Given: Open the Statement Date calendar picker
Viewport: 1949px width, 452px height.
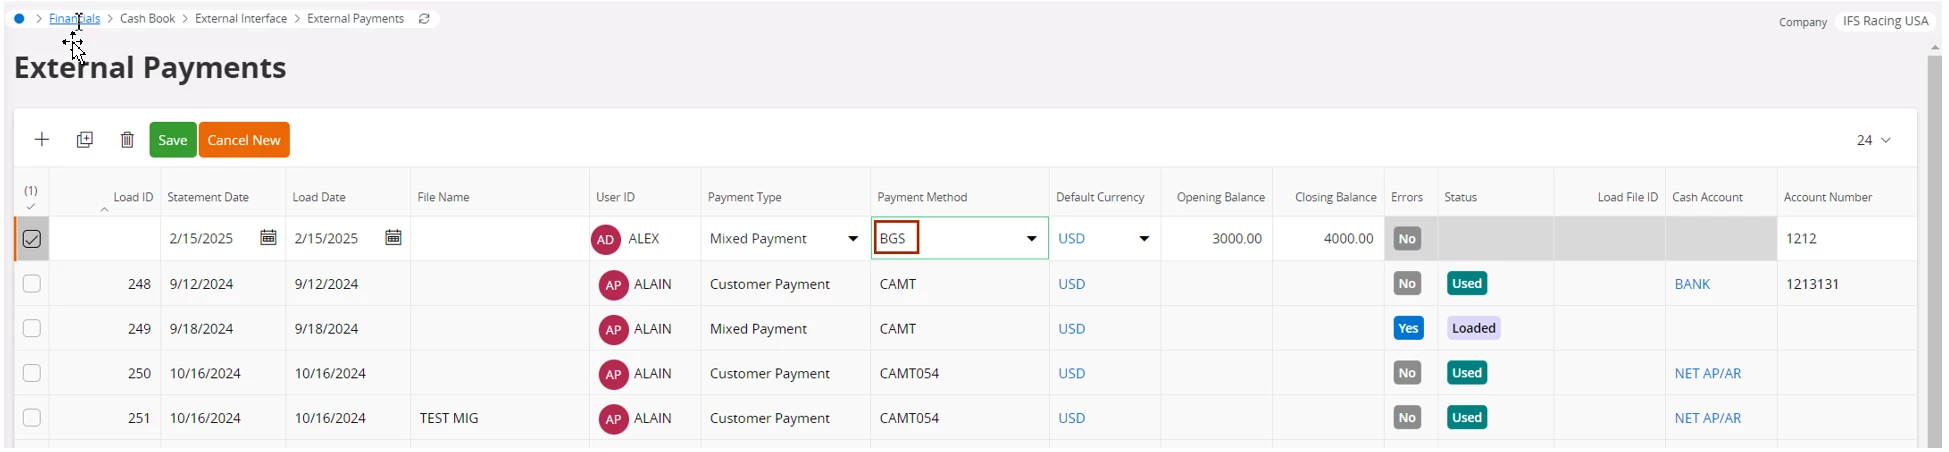Looking at the screenshot, I should (268, 238).
